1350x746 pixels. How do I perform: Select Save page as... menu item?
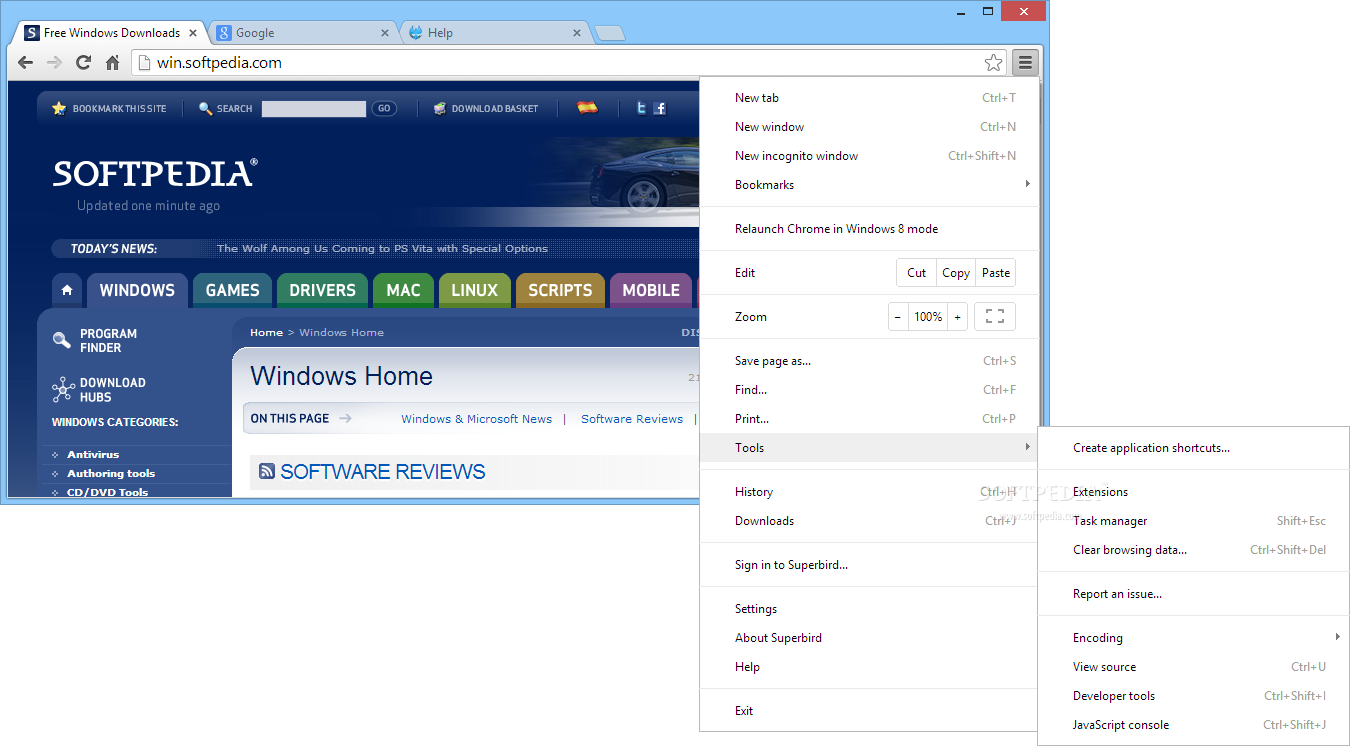(x=869, y=361)
